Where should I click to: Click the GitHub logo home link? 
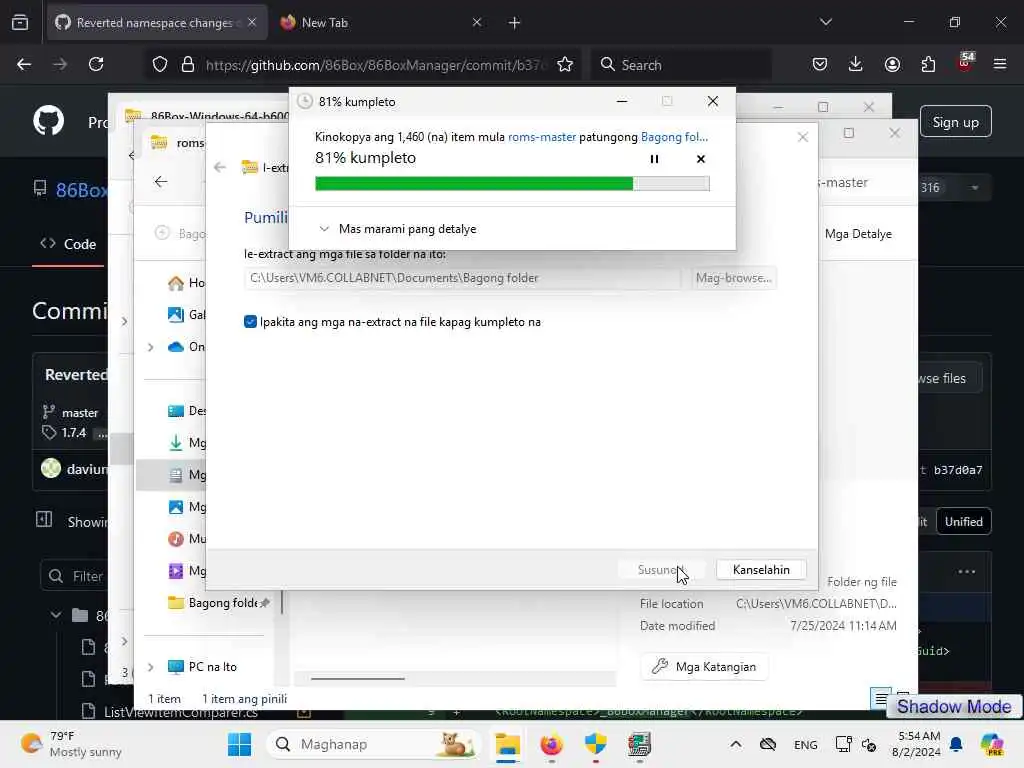pyautogui.click(x=49, y=121)
